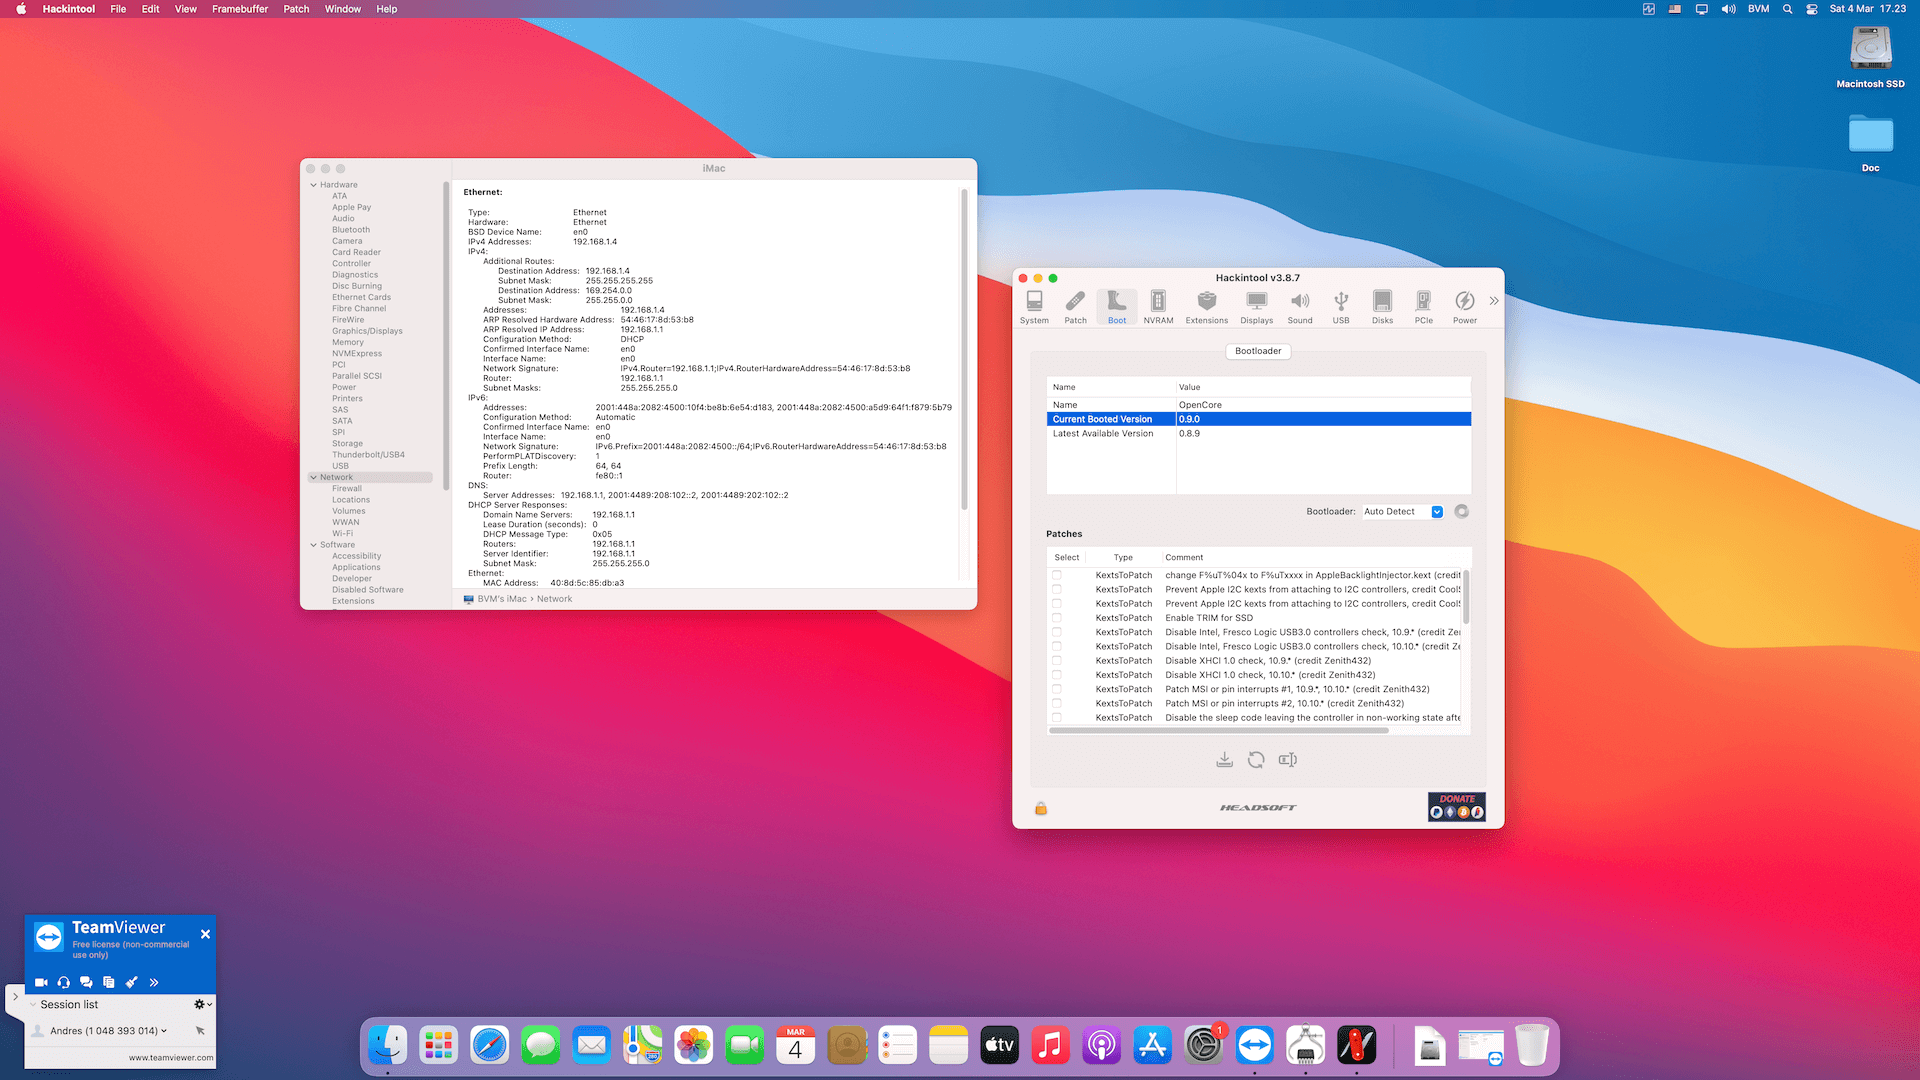Check the Disable Intel Fresco Logic 10.10 patch

point(1057,646)
